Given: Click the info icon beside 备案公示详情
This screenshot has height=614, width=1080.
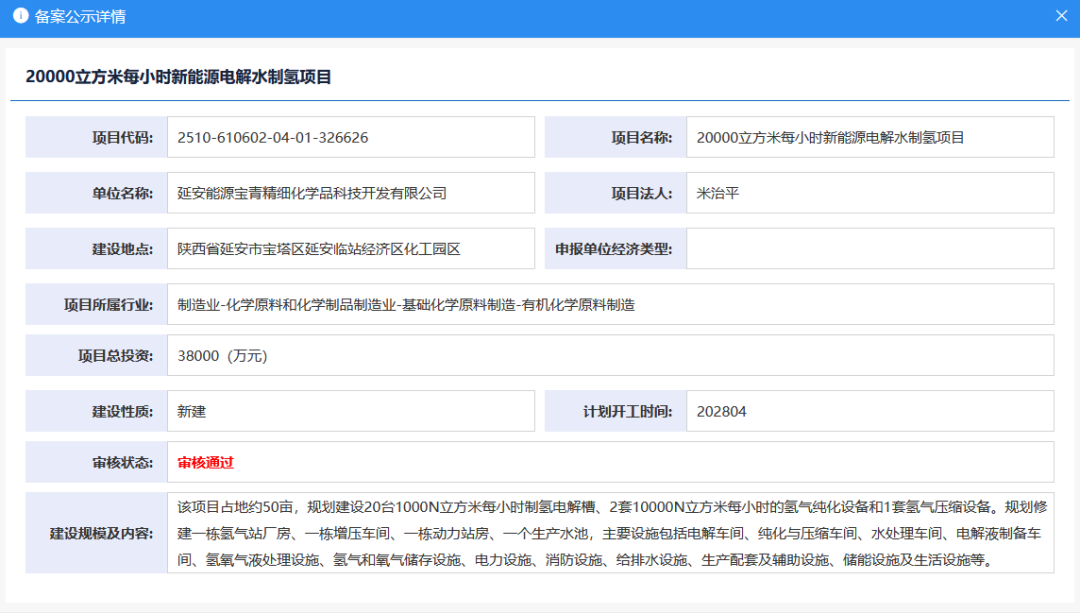Looking at the screenshot, I should [x=20, y=17].
